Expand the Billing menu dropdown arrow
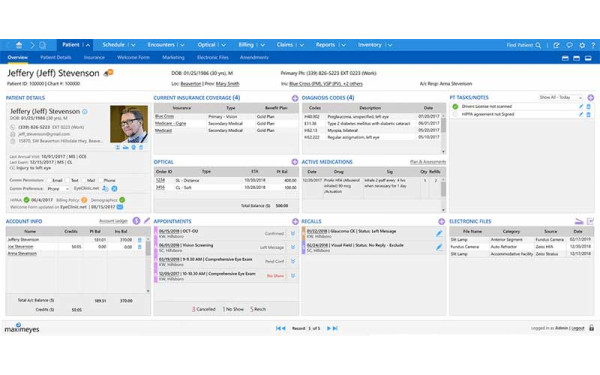 point(263,45)
